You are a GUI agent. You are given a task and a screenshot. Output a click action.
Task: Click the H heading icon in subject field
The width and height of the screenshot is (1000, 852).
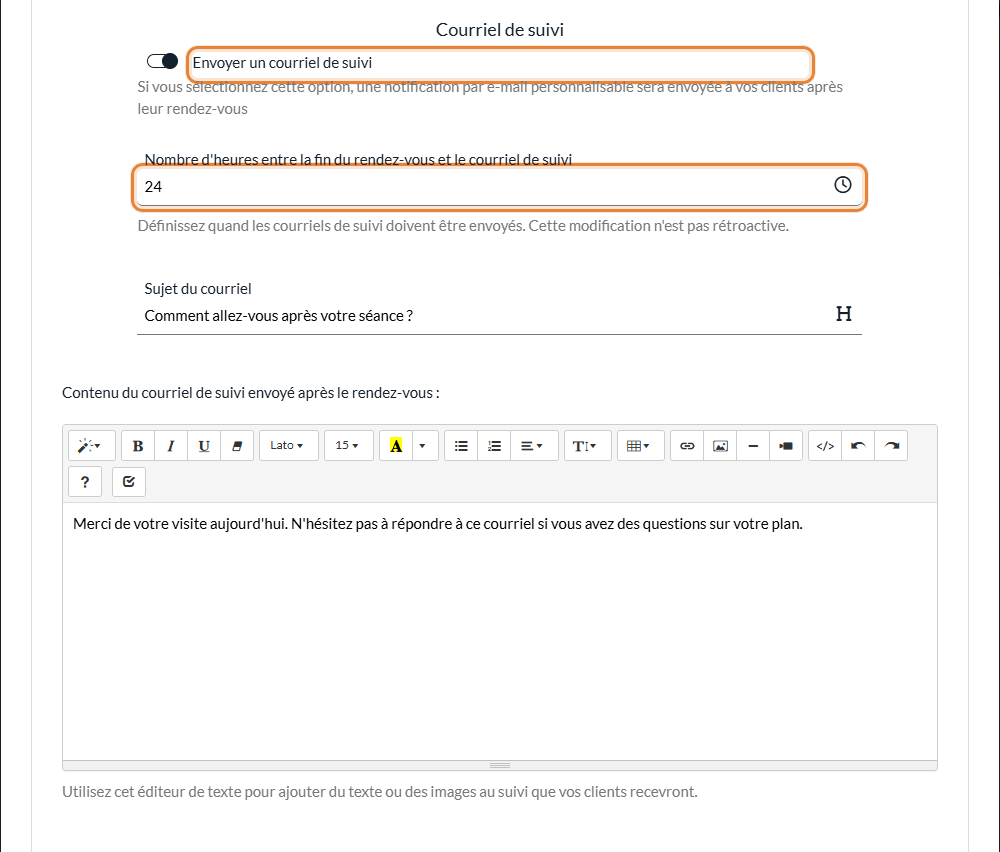click(x=844, y=314)
